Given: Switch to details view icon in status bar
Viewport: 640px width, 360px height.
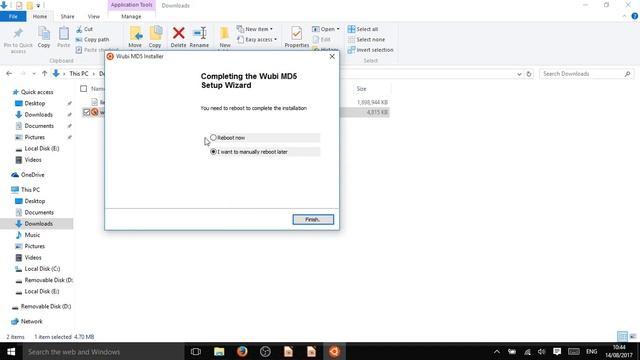Looking at the screenshot, I should click(x=622, y=336).
